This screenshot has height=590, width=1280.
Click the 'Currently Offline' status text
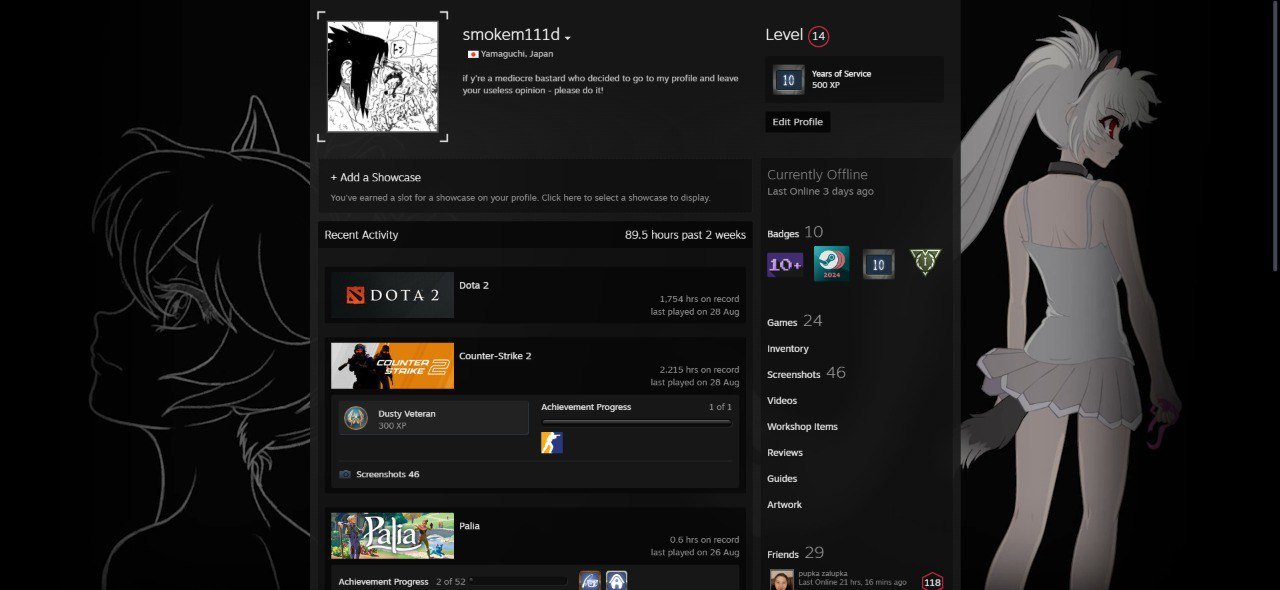click(x=817, y=175)
